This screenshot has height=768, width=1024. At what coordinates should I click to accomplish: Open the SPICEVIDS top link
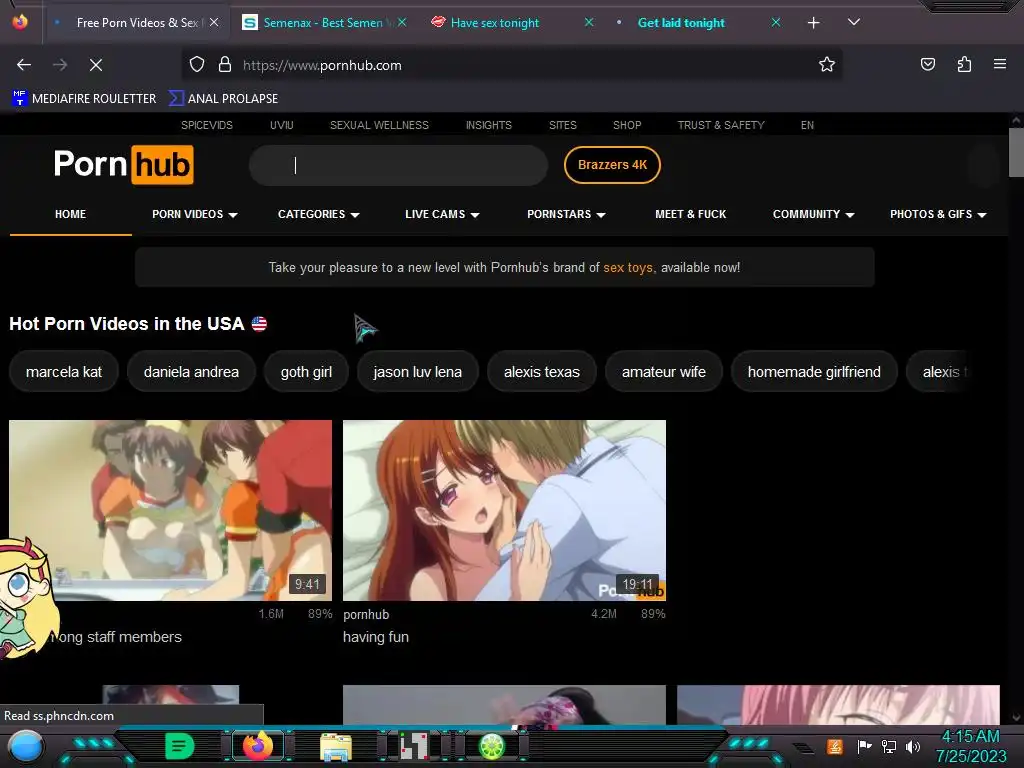206,125
